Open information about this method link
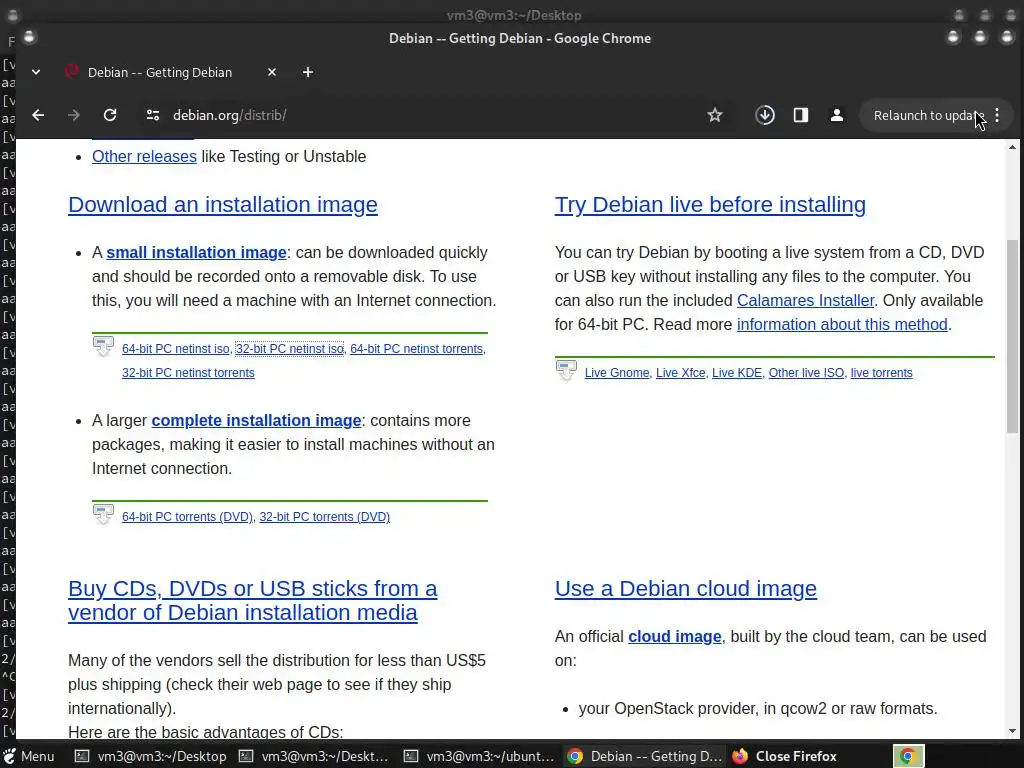Image resolution: width=1024 pixels, height=768 pixels. click(x=842, y=325)
